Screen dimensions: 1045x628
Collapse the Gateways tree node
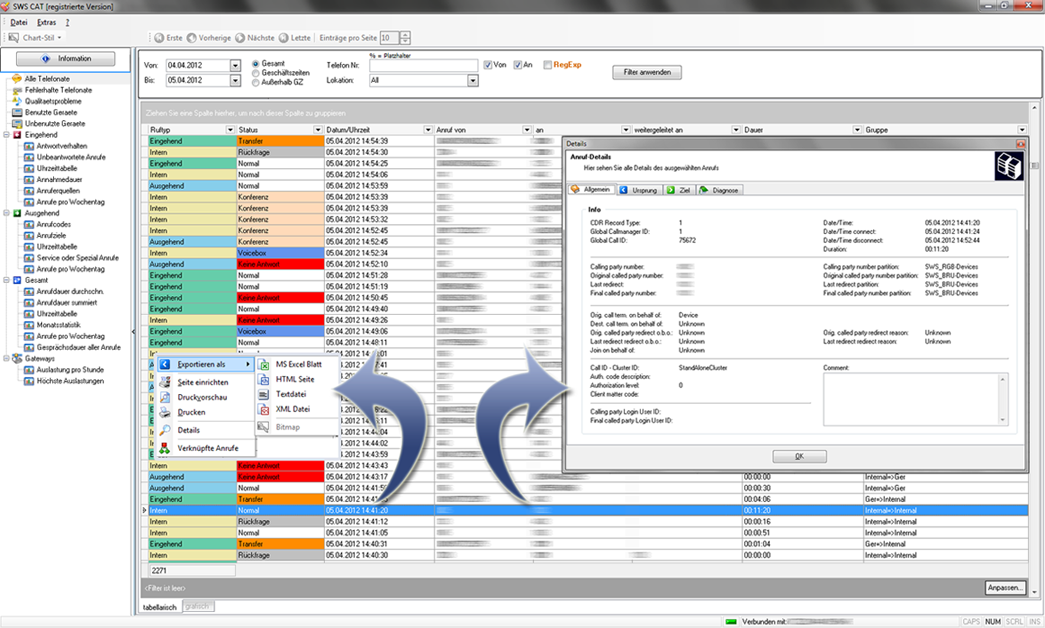[x=7, y=359]
